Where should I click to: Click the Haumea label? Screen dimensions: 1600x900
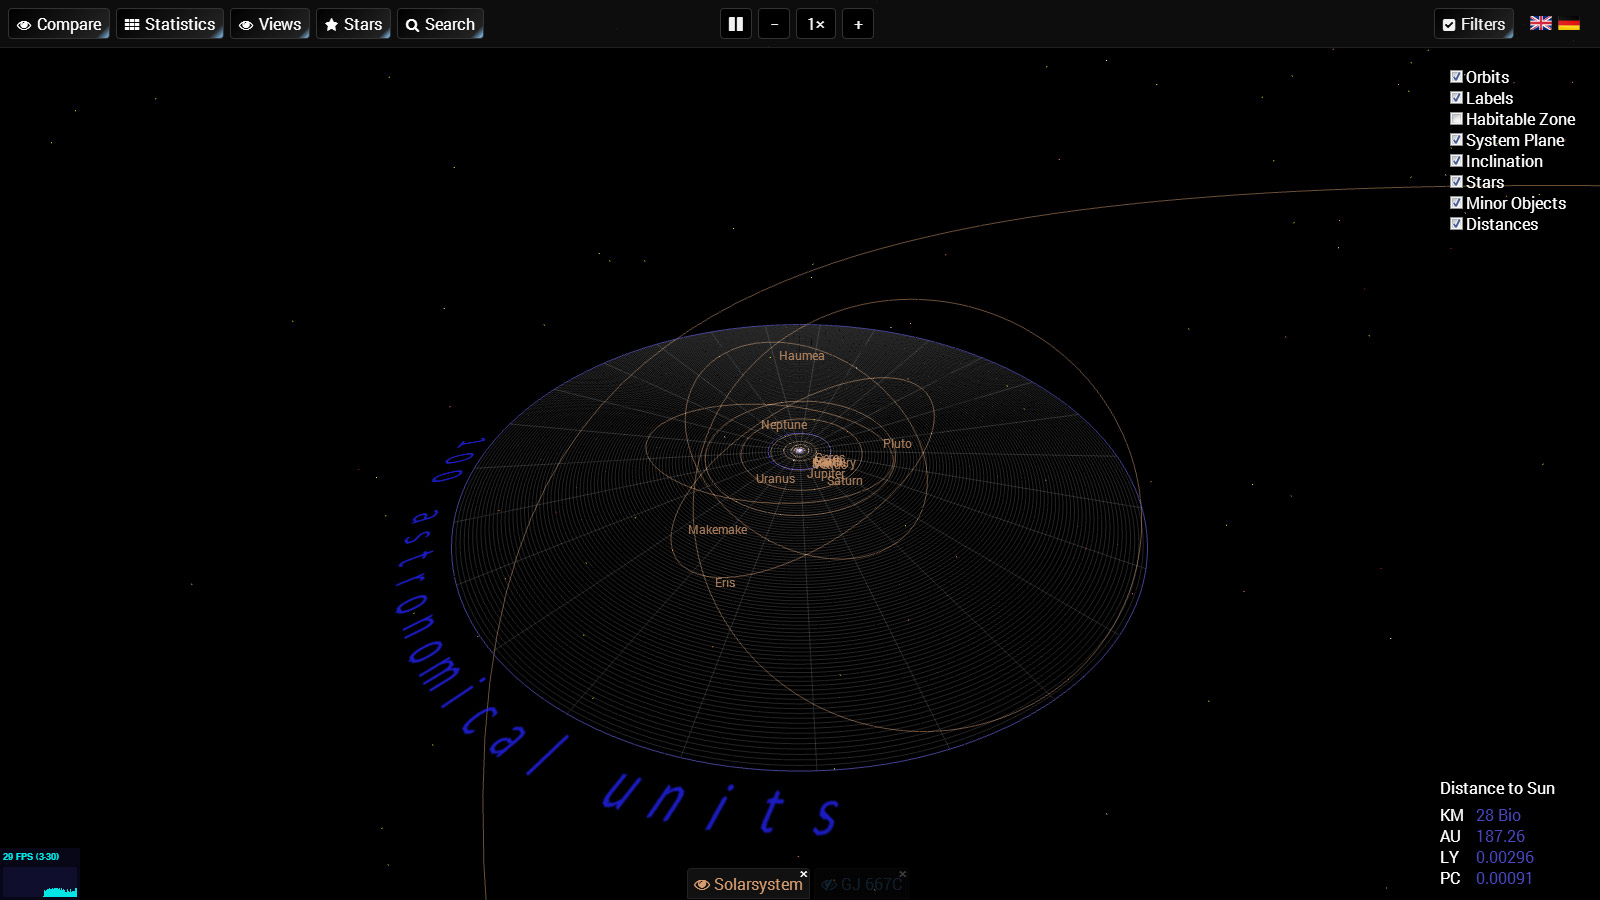802,356
